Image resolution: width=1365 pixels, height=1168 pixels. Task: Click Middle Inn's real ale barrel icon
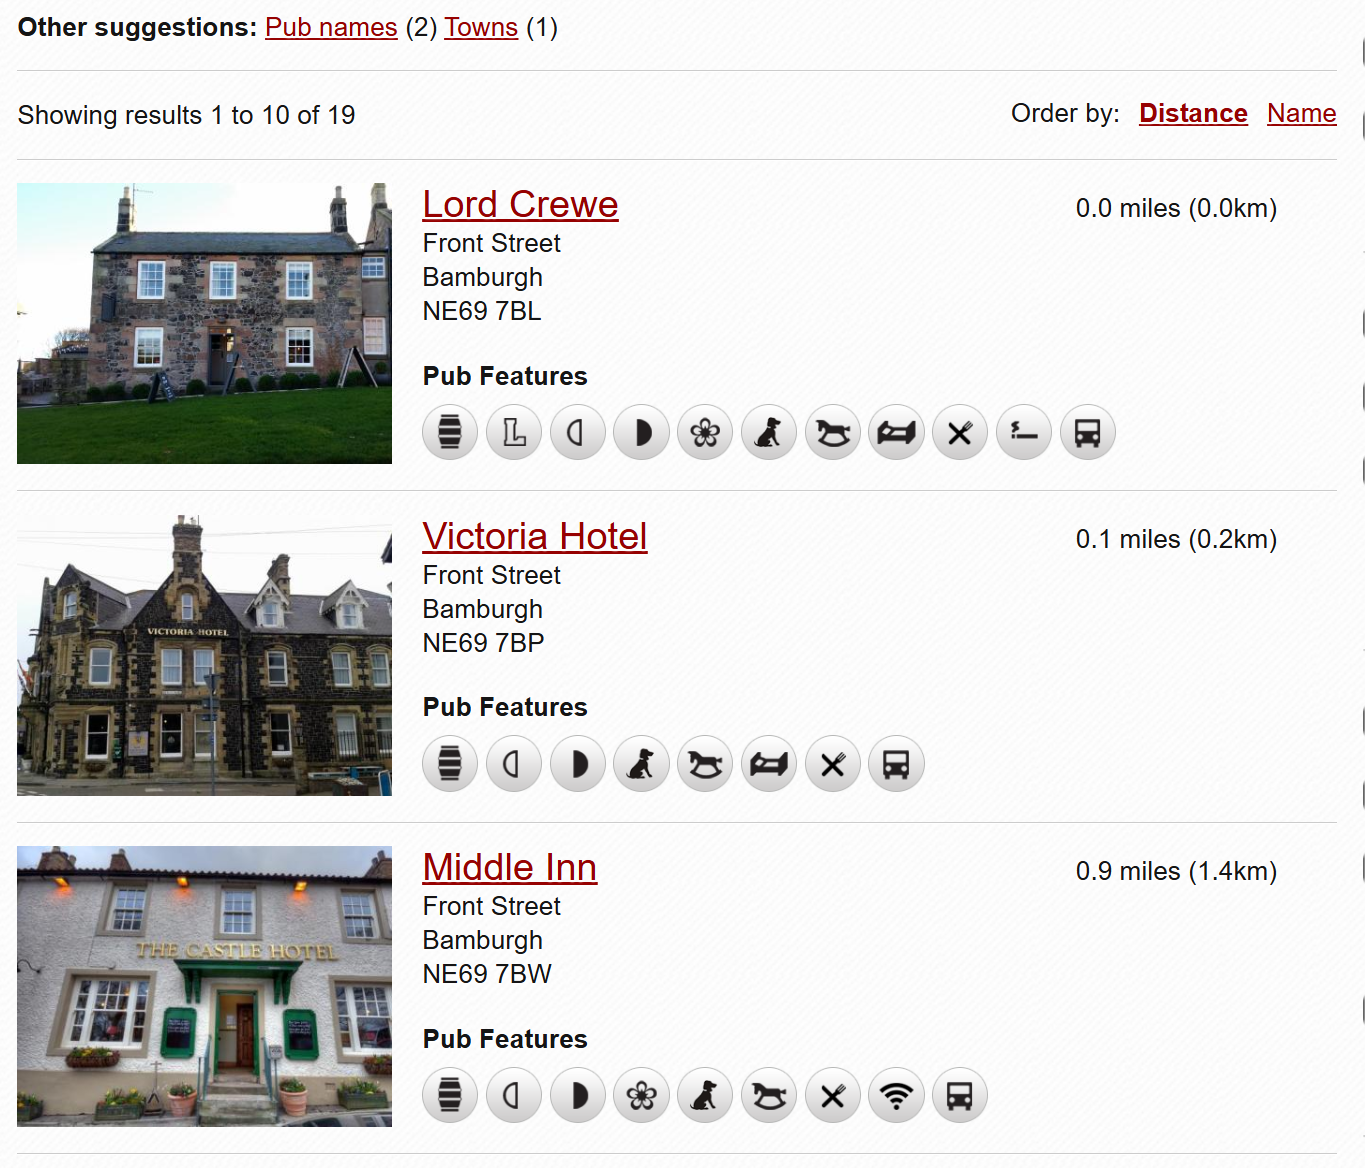pyautogui.click(x=450, y=1096)
